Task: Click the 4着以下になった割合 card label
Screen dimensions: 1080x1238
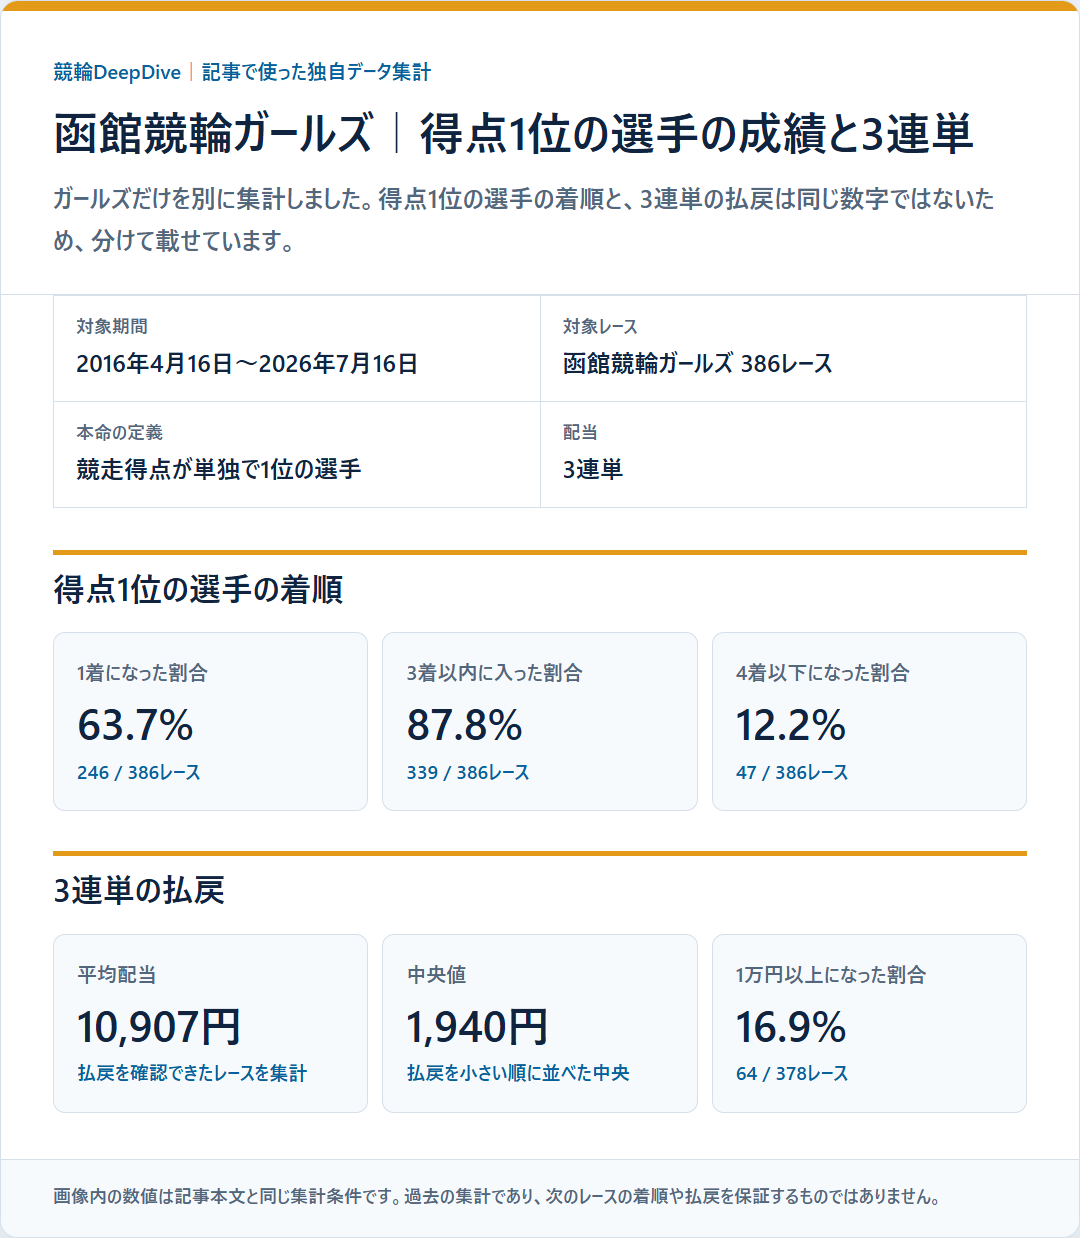Action: [x=822, y=673]
